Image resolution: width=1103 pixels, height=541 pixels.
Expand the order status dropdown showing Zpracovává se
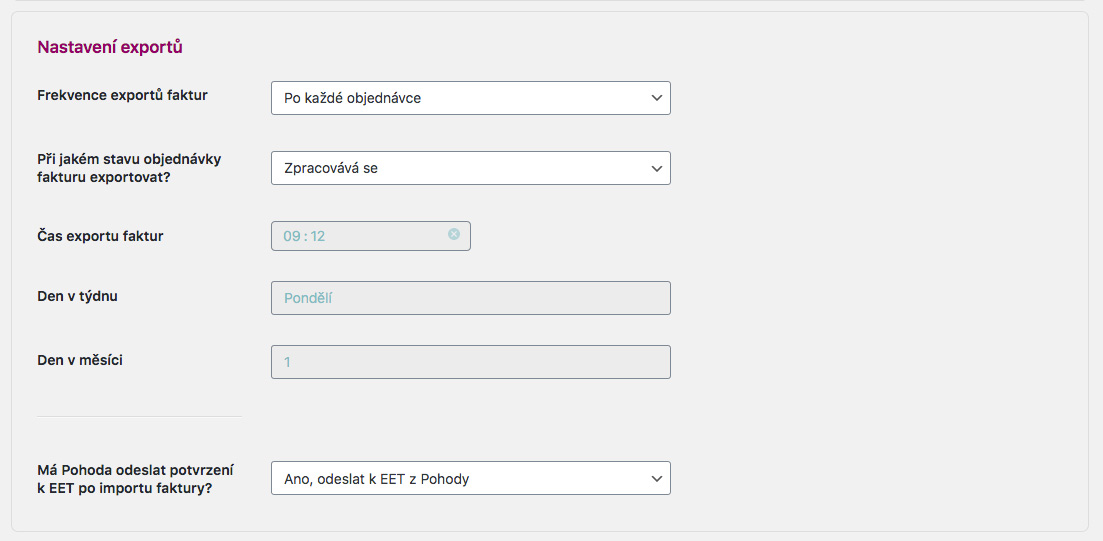[x=471, y=168]
